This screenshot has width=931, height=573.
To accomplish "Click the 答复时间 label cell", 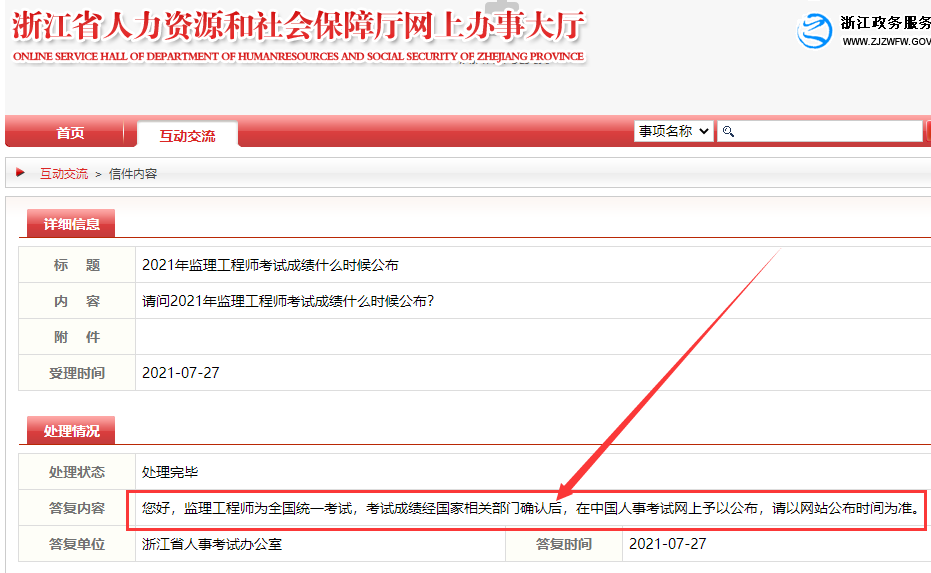I will coord(563,544).
